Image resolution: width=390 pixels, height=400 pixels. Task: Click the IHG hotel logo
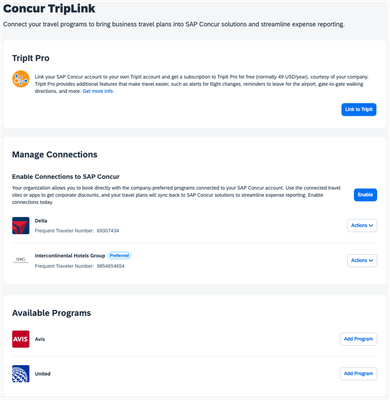pyautogui.click(x=21, y=260)
